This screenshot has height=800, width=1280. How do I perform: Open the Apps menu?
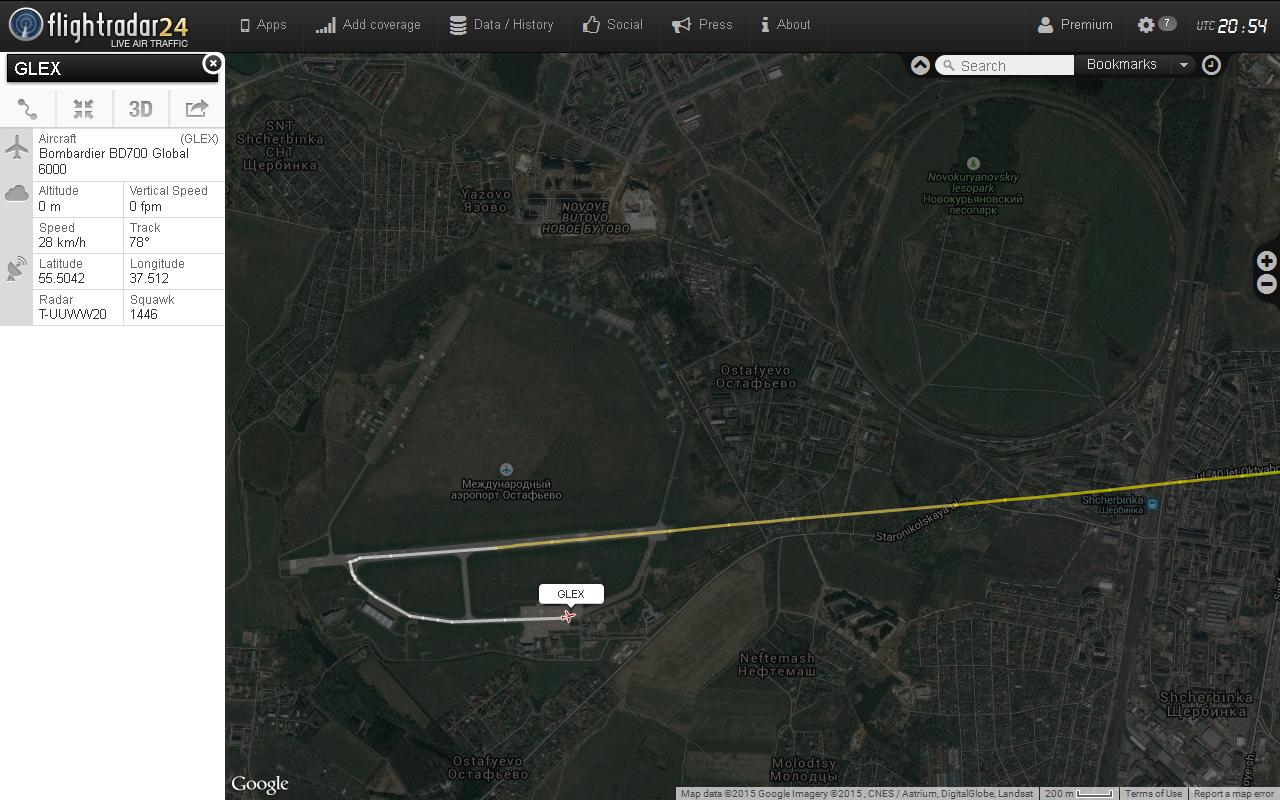coord(264,25)
